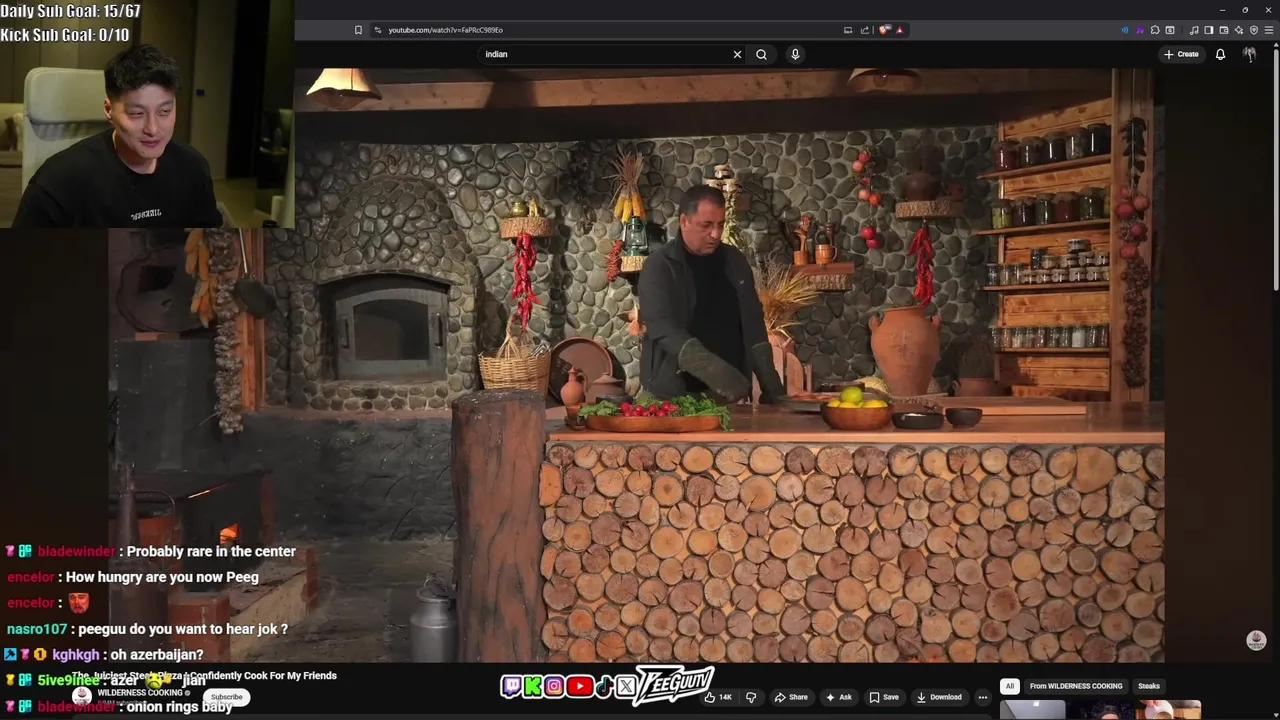Open the VPN shield icon

tap(1254, 30)
